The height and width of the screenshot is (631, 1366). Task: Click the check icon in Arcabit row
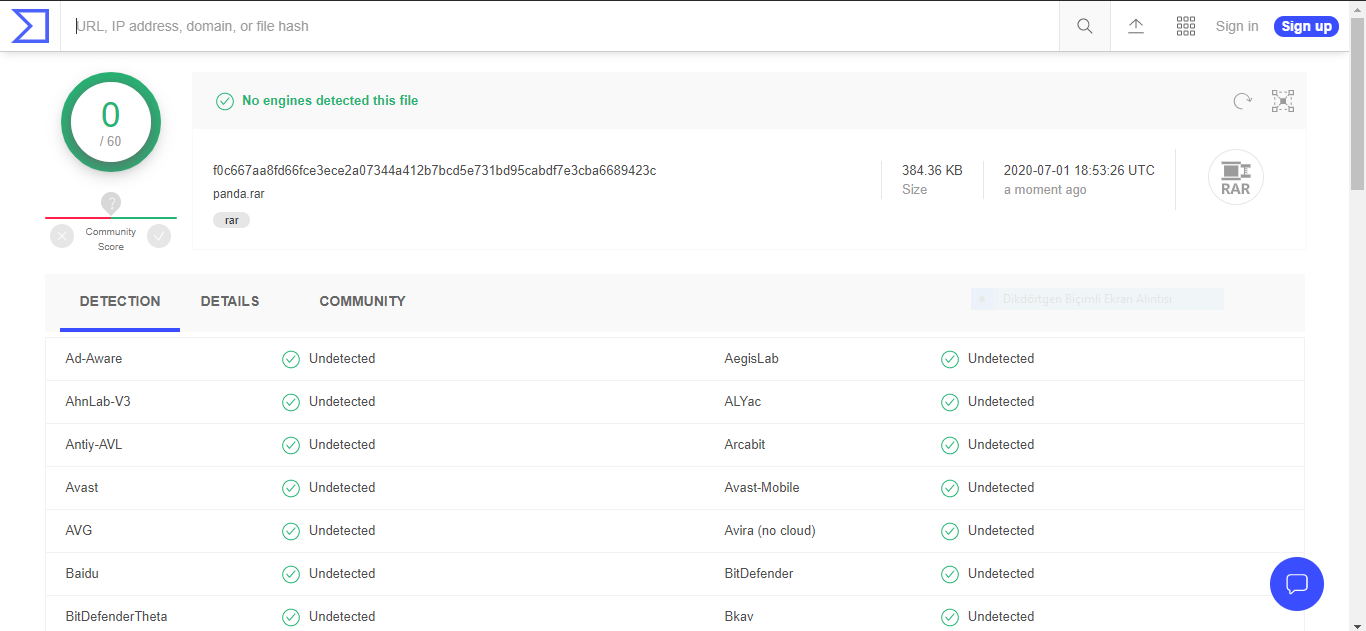(x=950, y=445)
